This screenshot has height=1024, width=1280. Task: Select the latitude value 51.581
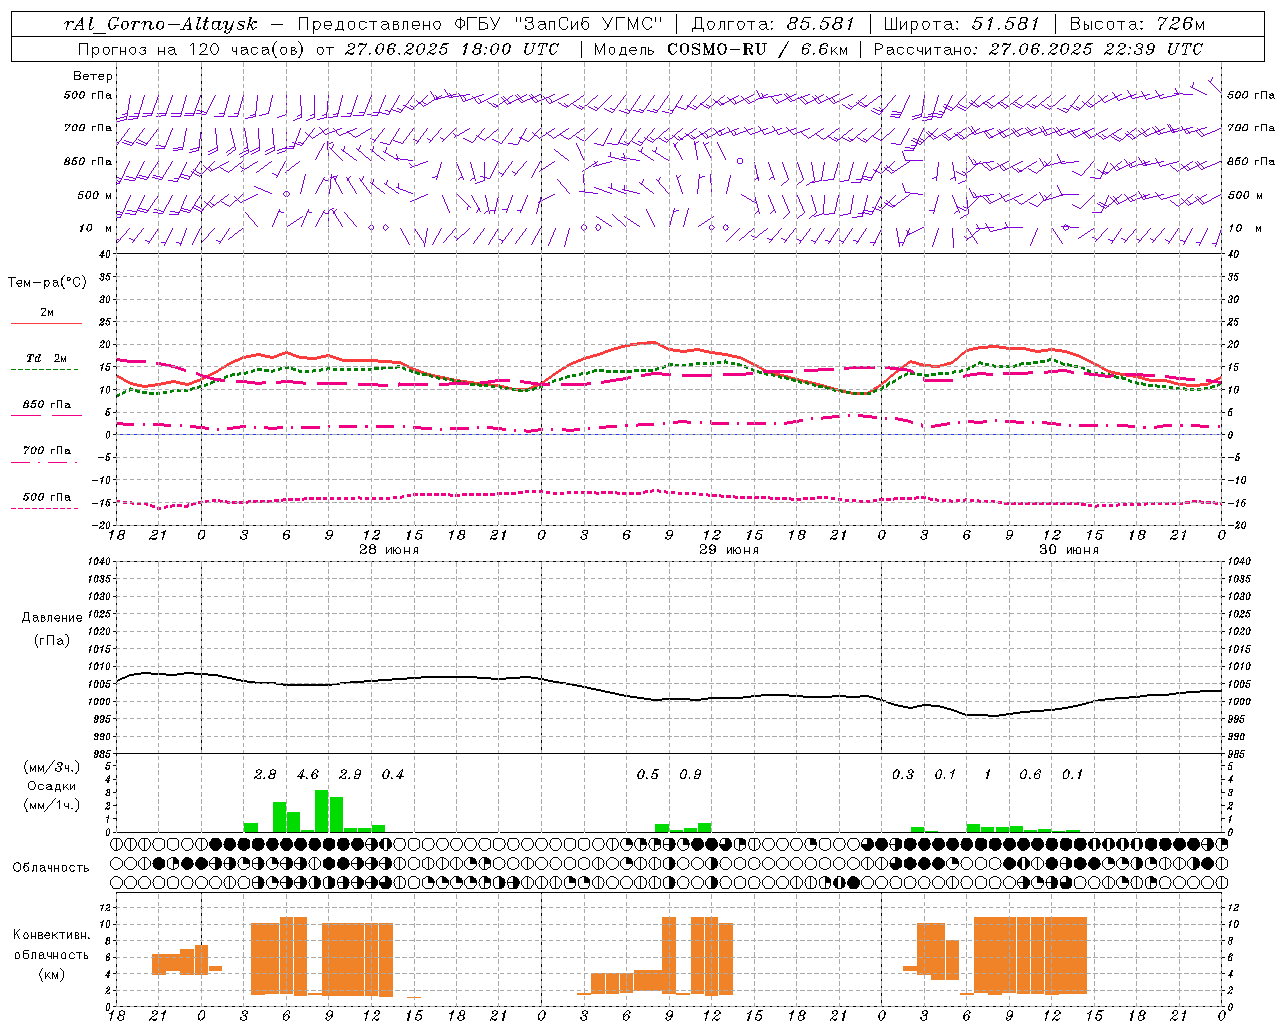tap(1005, 24)
